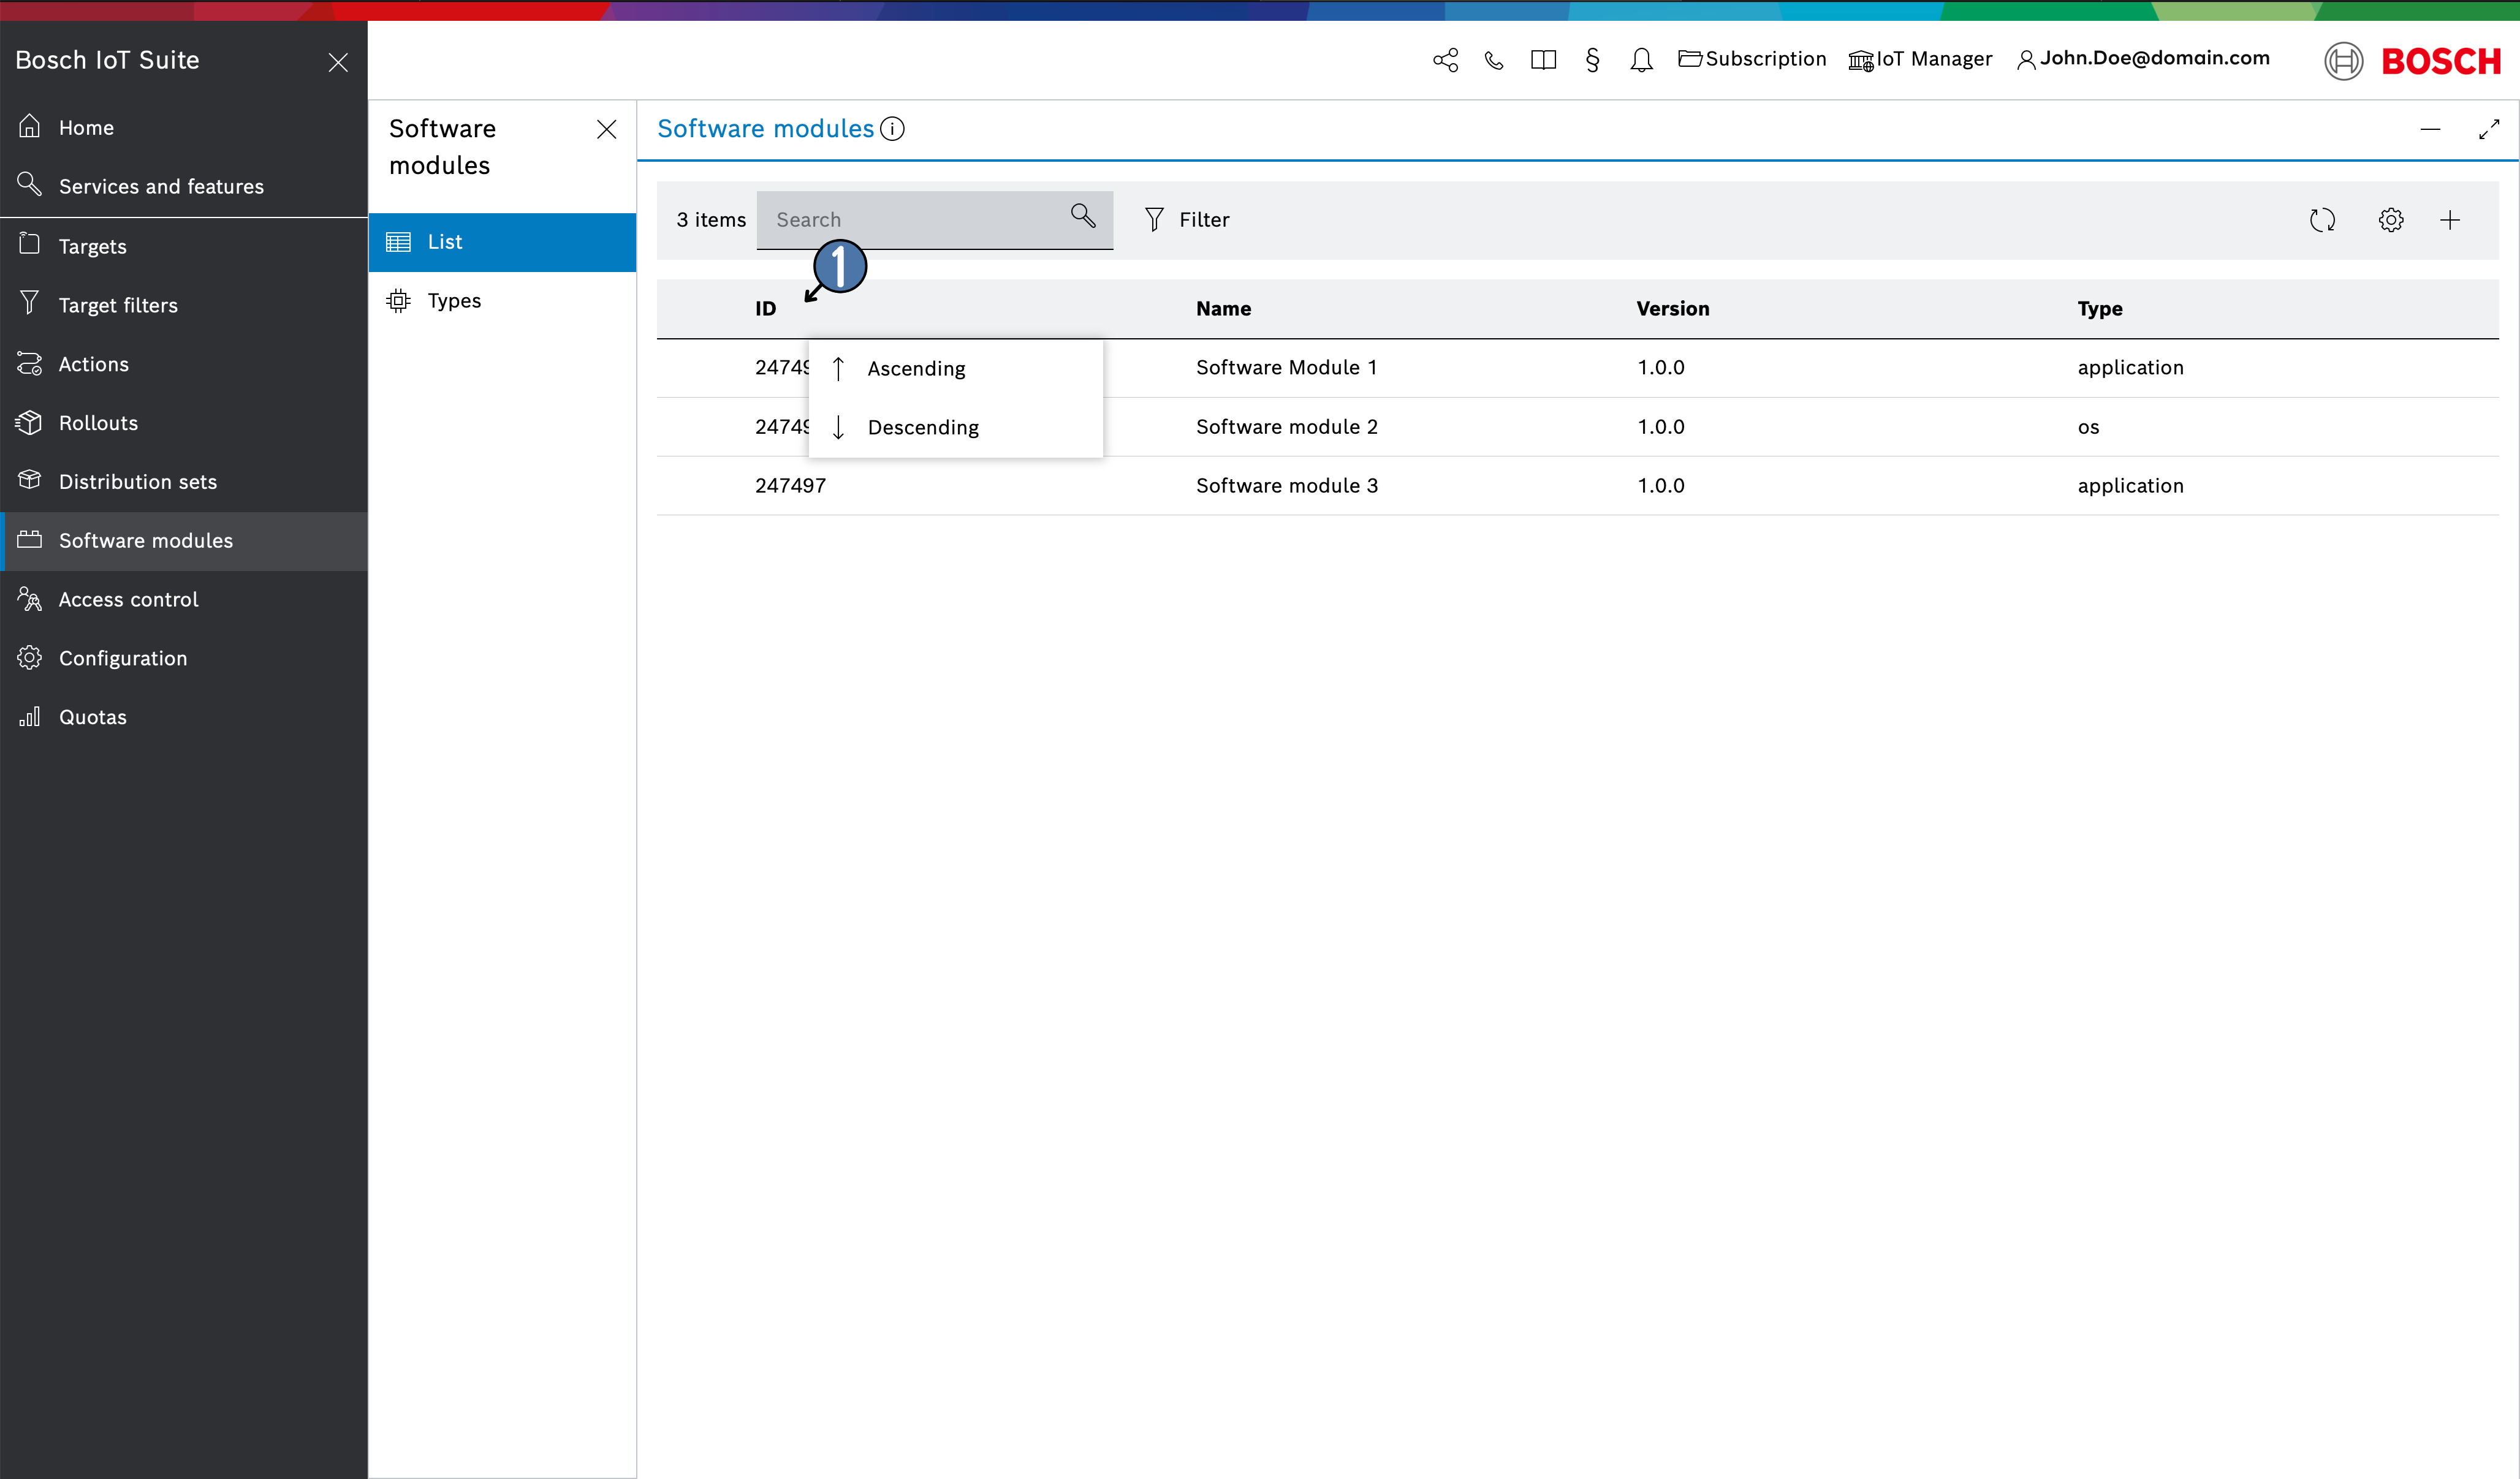Click the legal paragraph symbol icon
The height and width of the screenshot is (1479, 2520).
1592,60
